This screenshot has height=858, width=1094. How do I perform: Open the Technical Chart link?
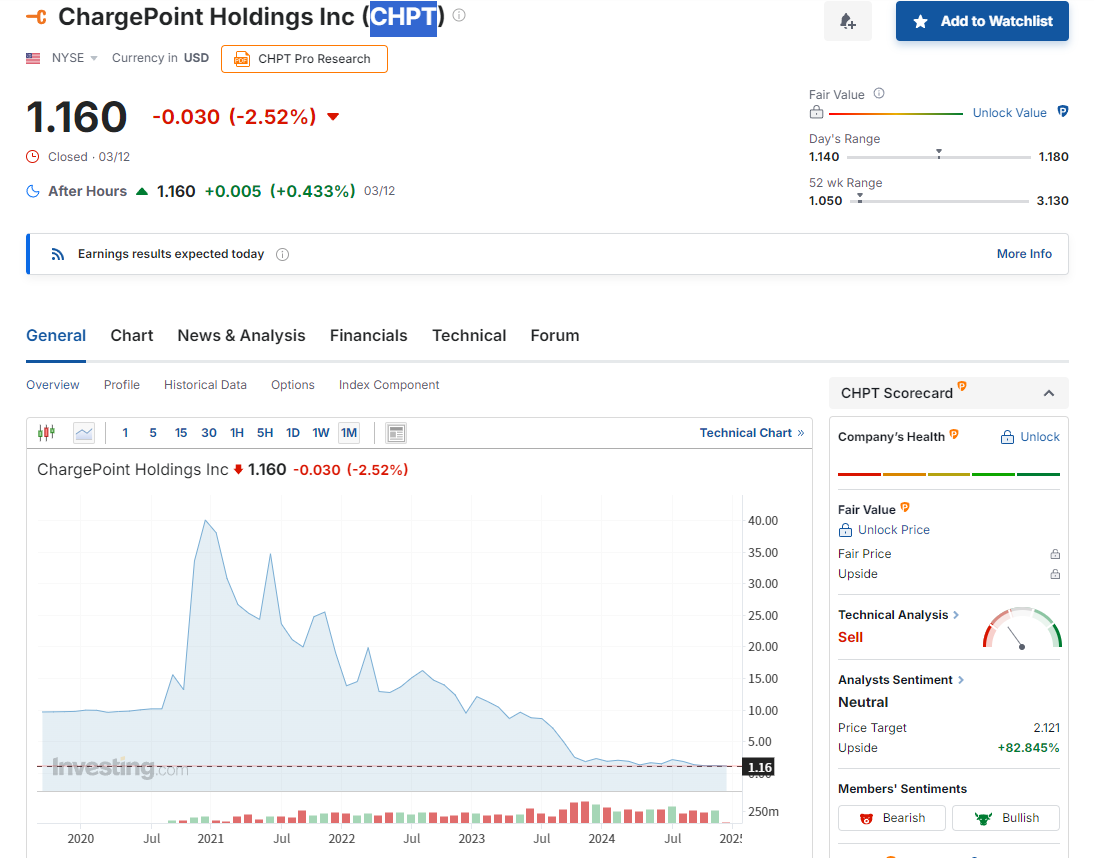tap(751, 432)
